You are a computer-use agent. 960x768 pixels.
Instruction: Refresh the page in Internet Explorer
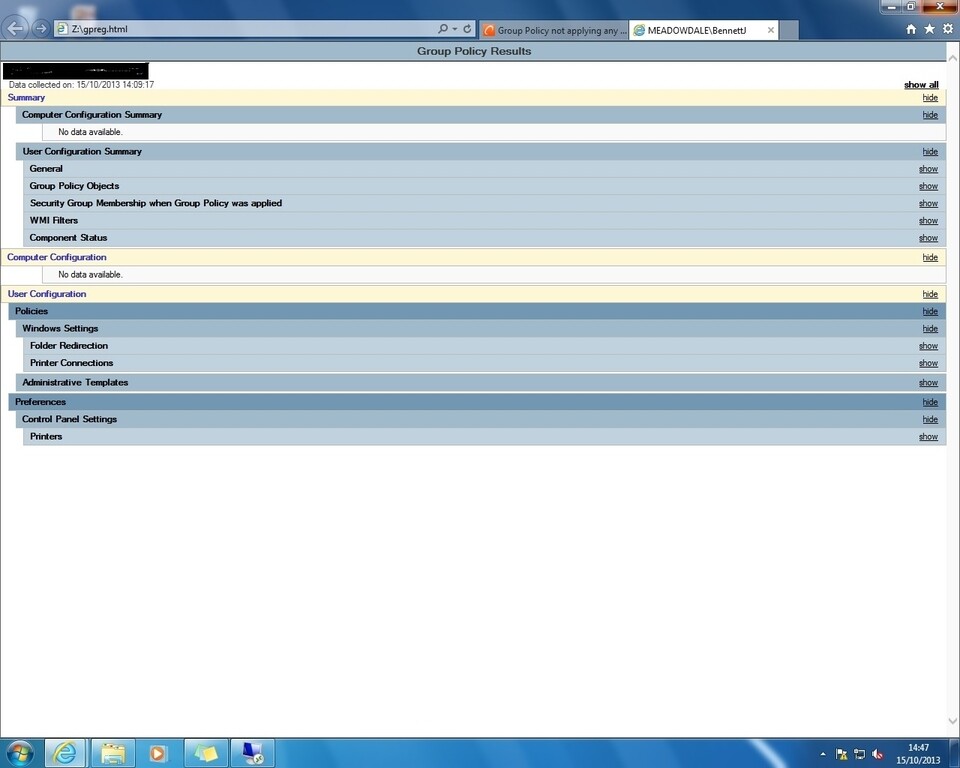pos(466,28)
